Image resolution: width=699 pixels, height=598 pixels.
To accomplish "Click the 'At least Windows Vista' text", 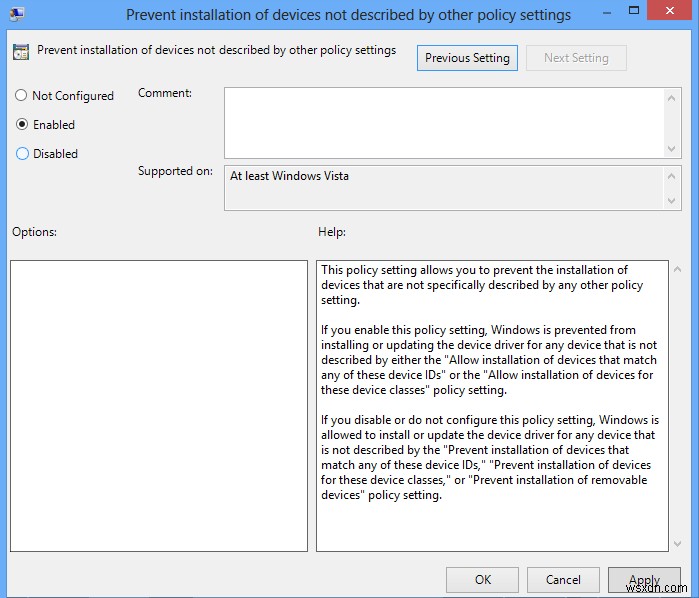I will pos(289,176).
